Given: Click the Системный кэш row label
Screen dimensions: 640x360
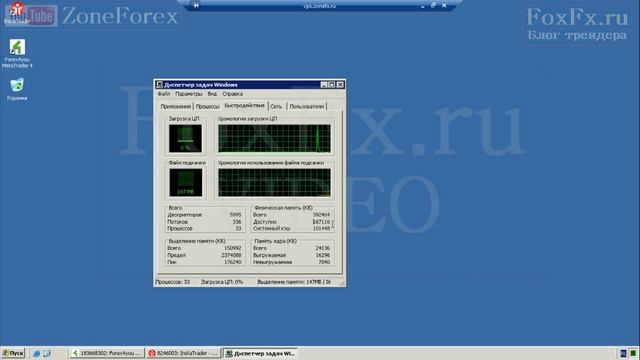Looking at the screenshot, I should click(x=271, y=229).
